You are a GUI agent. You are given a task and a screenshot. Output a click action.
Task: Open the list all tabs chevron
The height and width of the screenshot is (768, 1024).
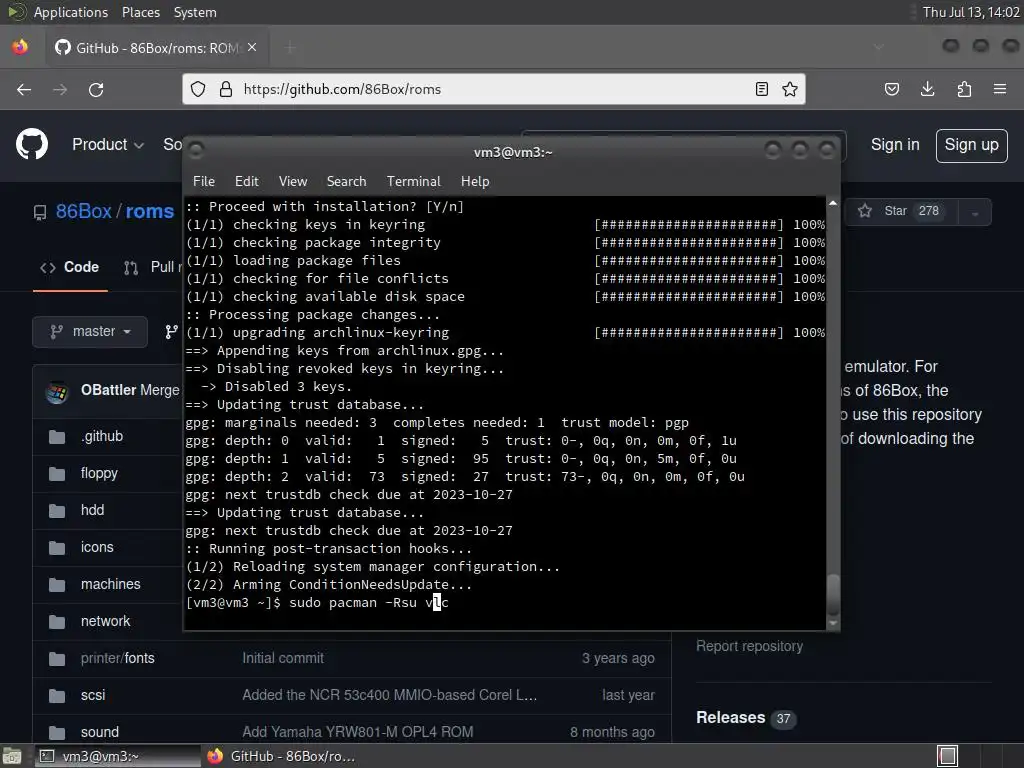click(878, 47)
